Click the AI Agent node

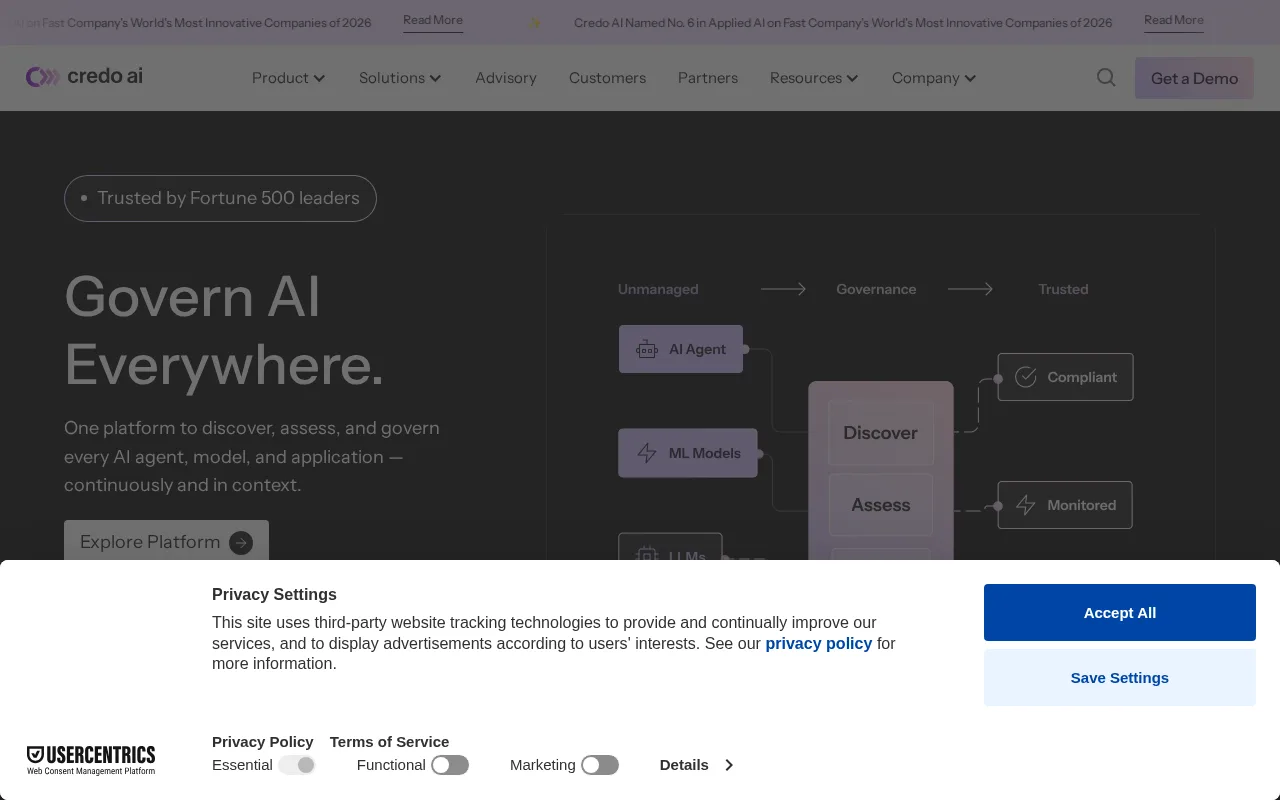(681, 349)
